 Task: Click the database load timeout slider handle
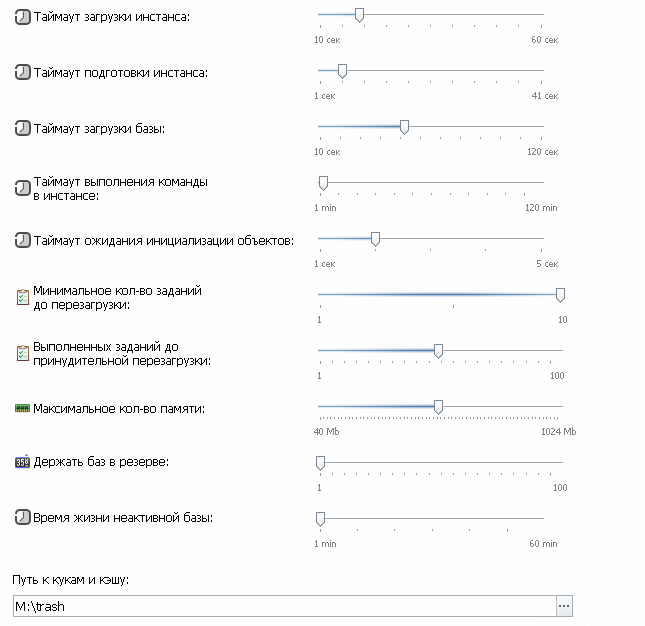pos(404,127)
